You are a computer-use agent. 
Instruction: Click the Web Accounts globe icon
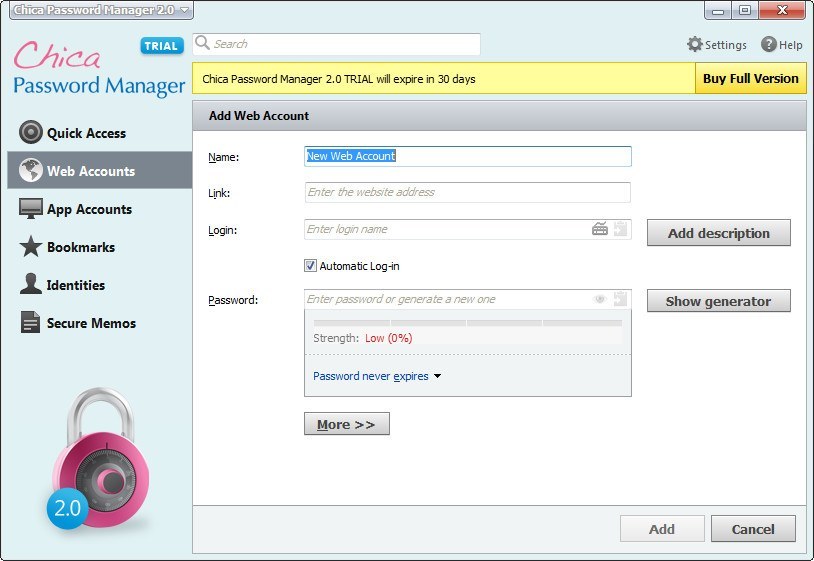tap(31, 170)
